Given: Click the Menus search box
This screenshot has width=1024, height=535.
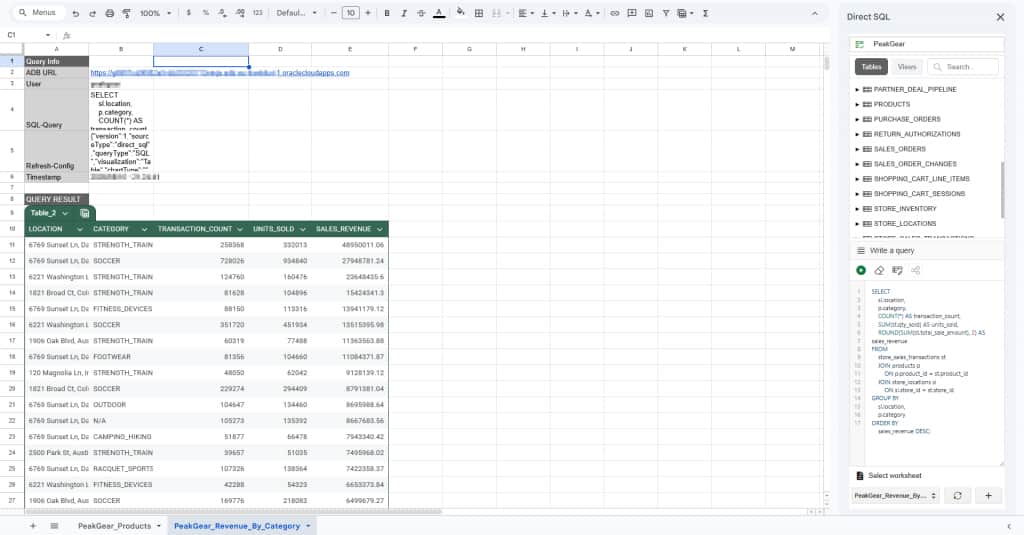Looking at the screenshot, I should [37, 12].
